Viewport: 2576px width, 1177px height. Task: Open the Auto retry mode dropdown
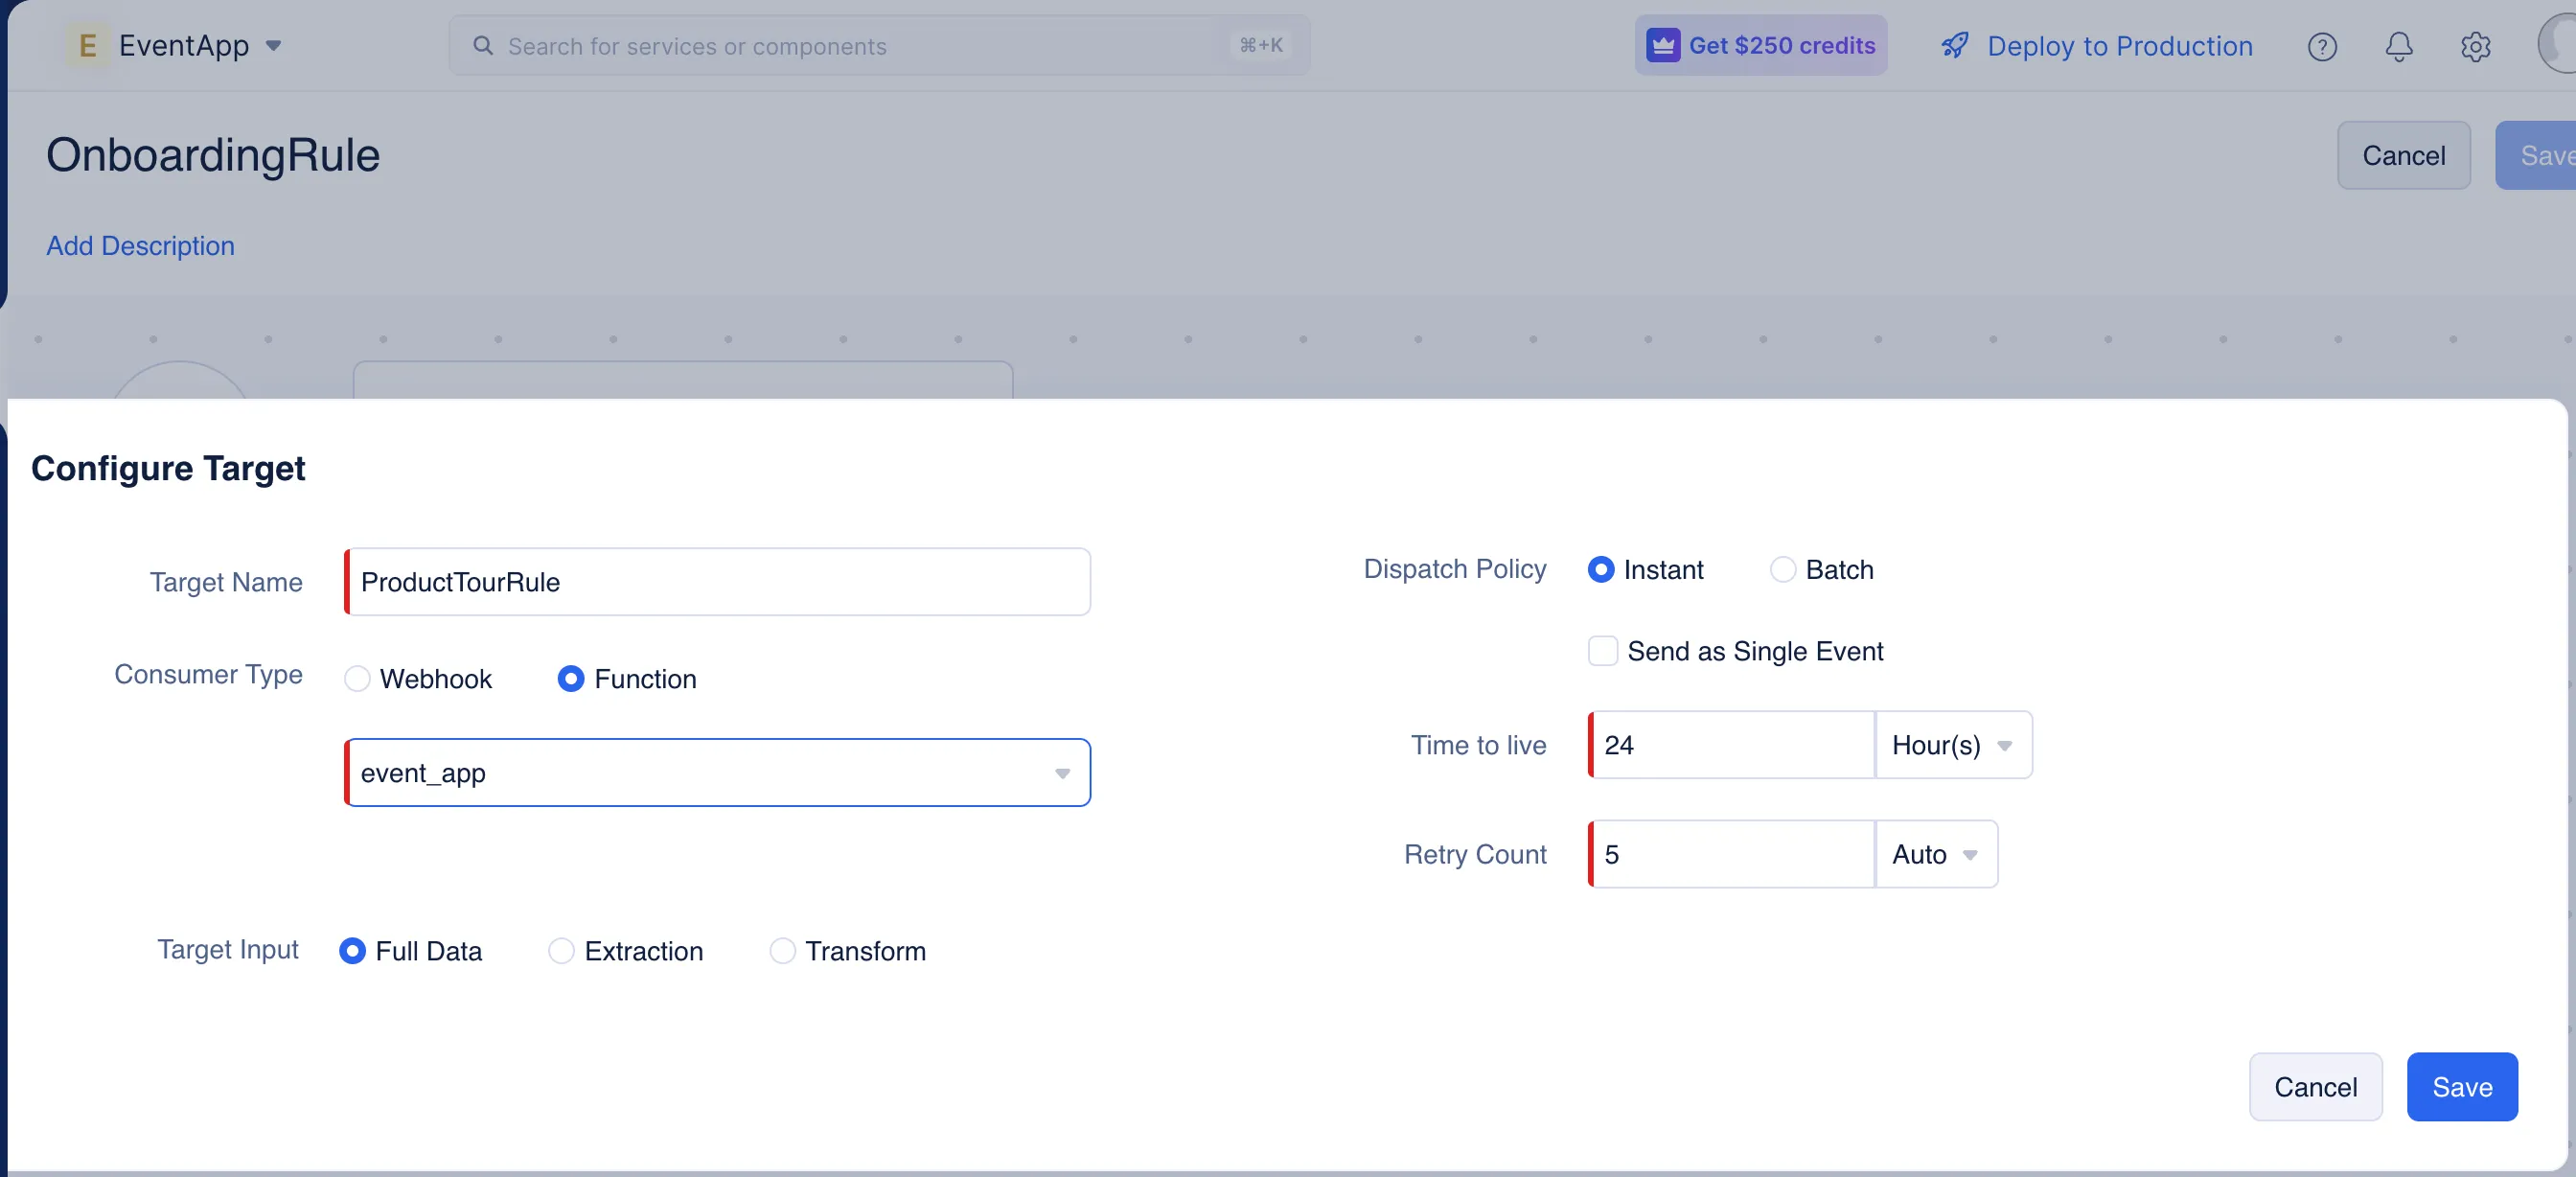click(x=1936, y=855)
